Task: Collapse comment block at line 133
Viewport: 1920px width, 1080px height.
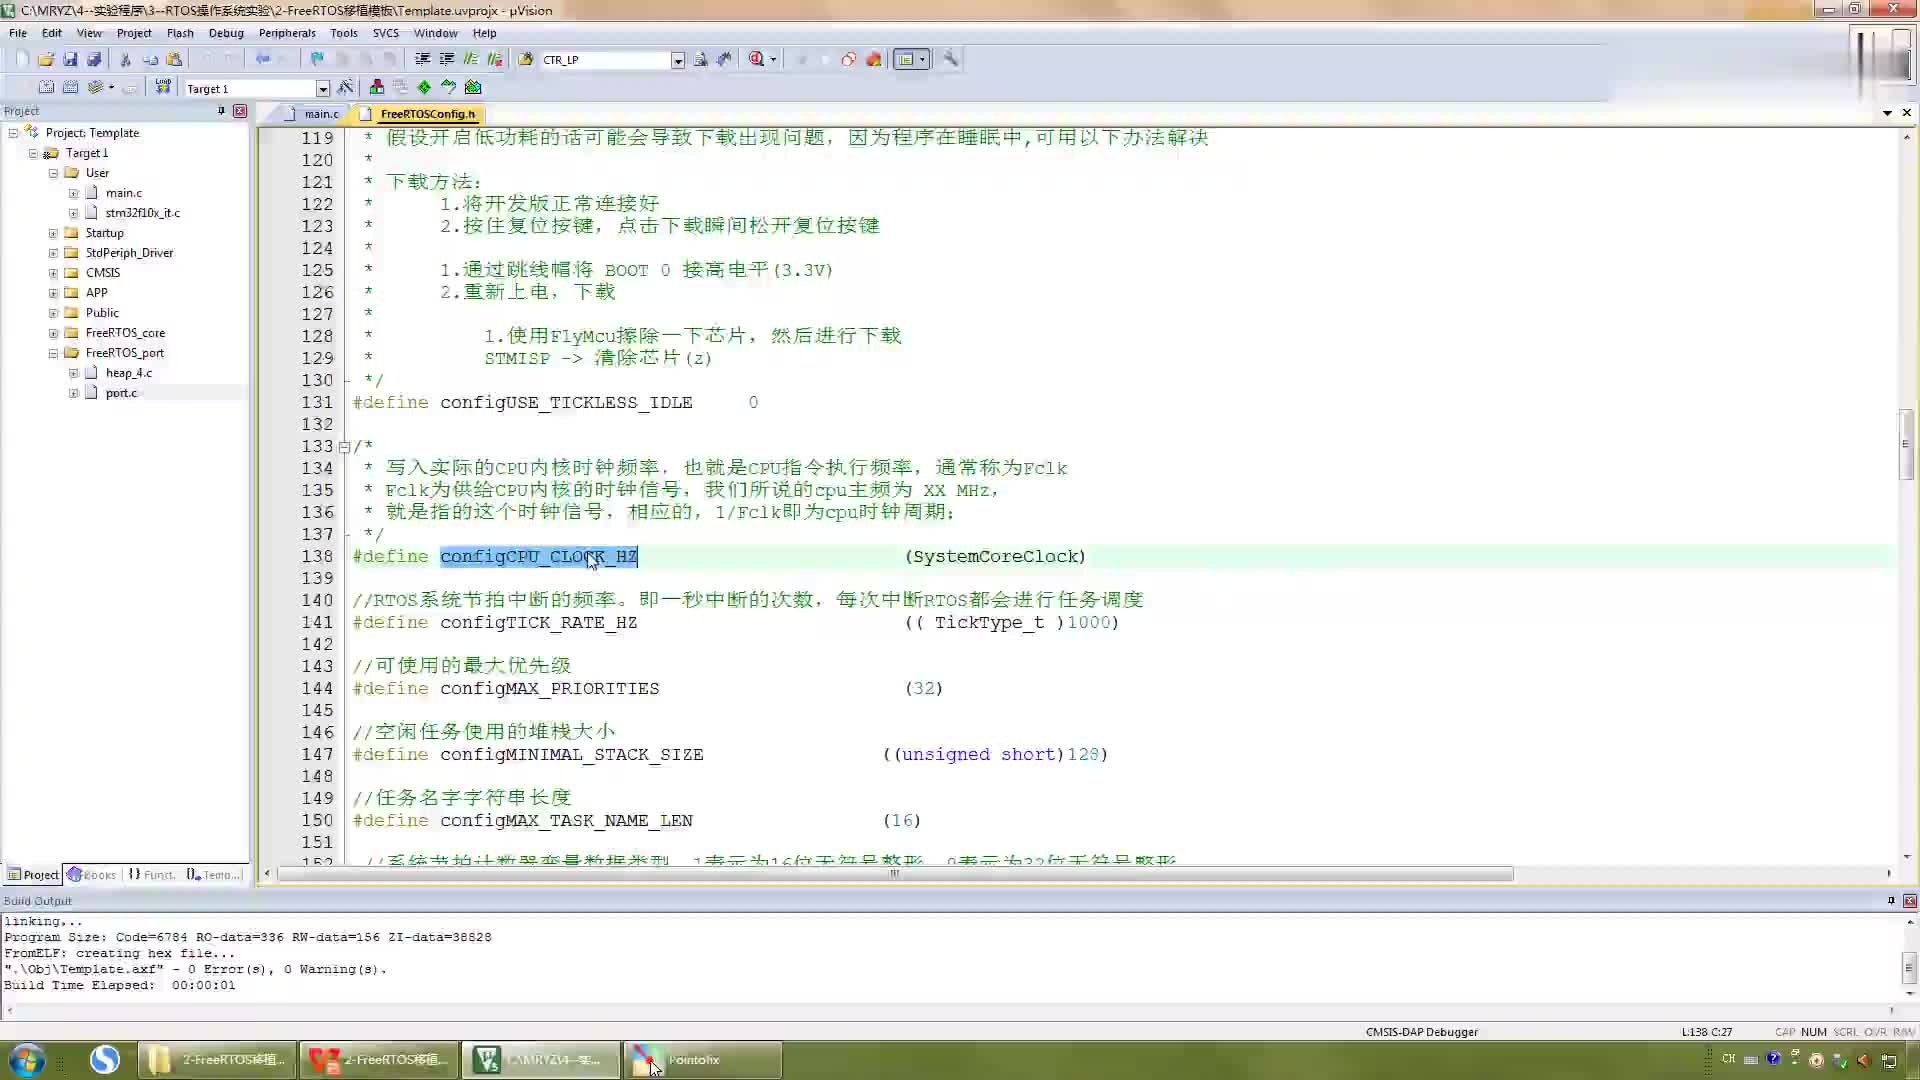Action: (344, 447)
